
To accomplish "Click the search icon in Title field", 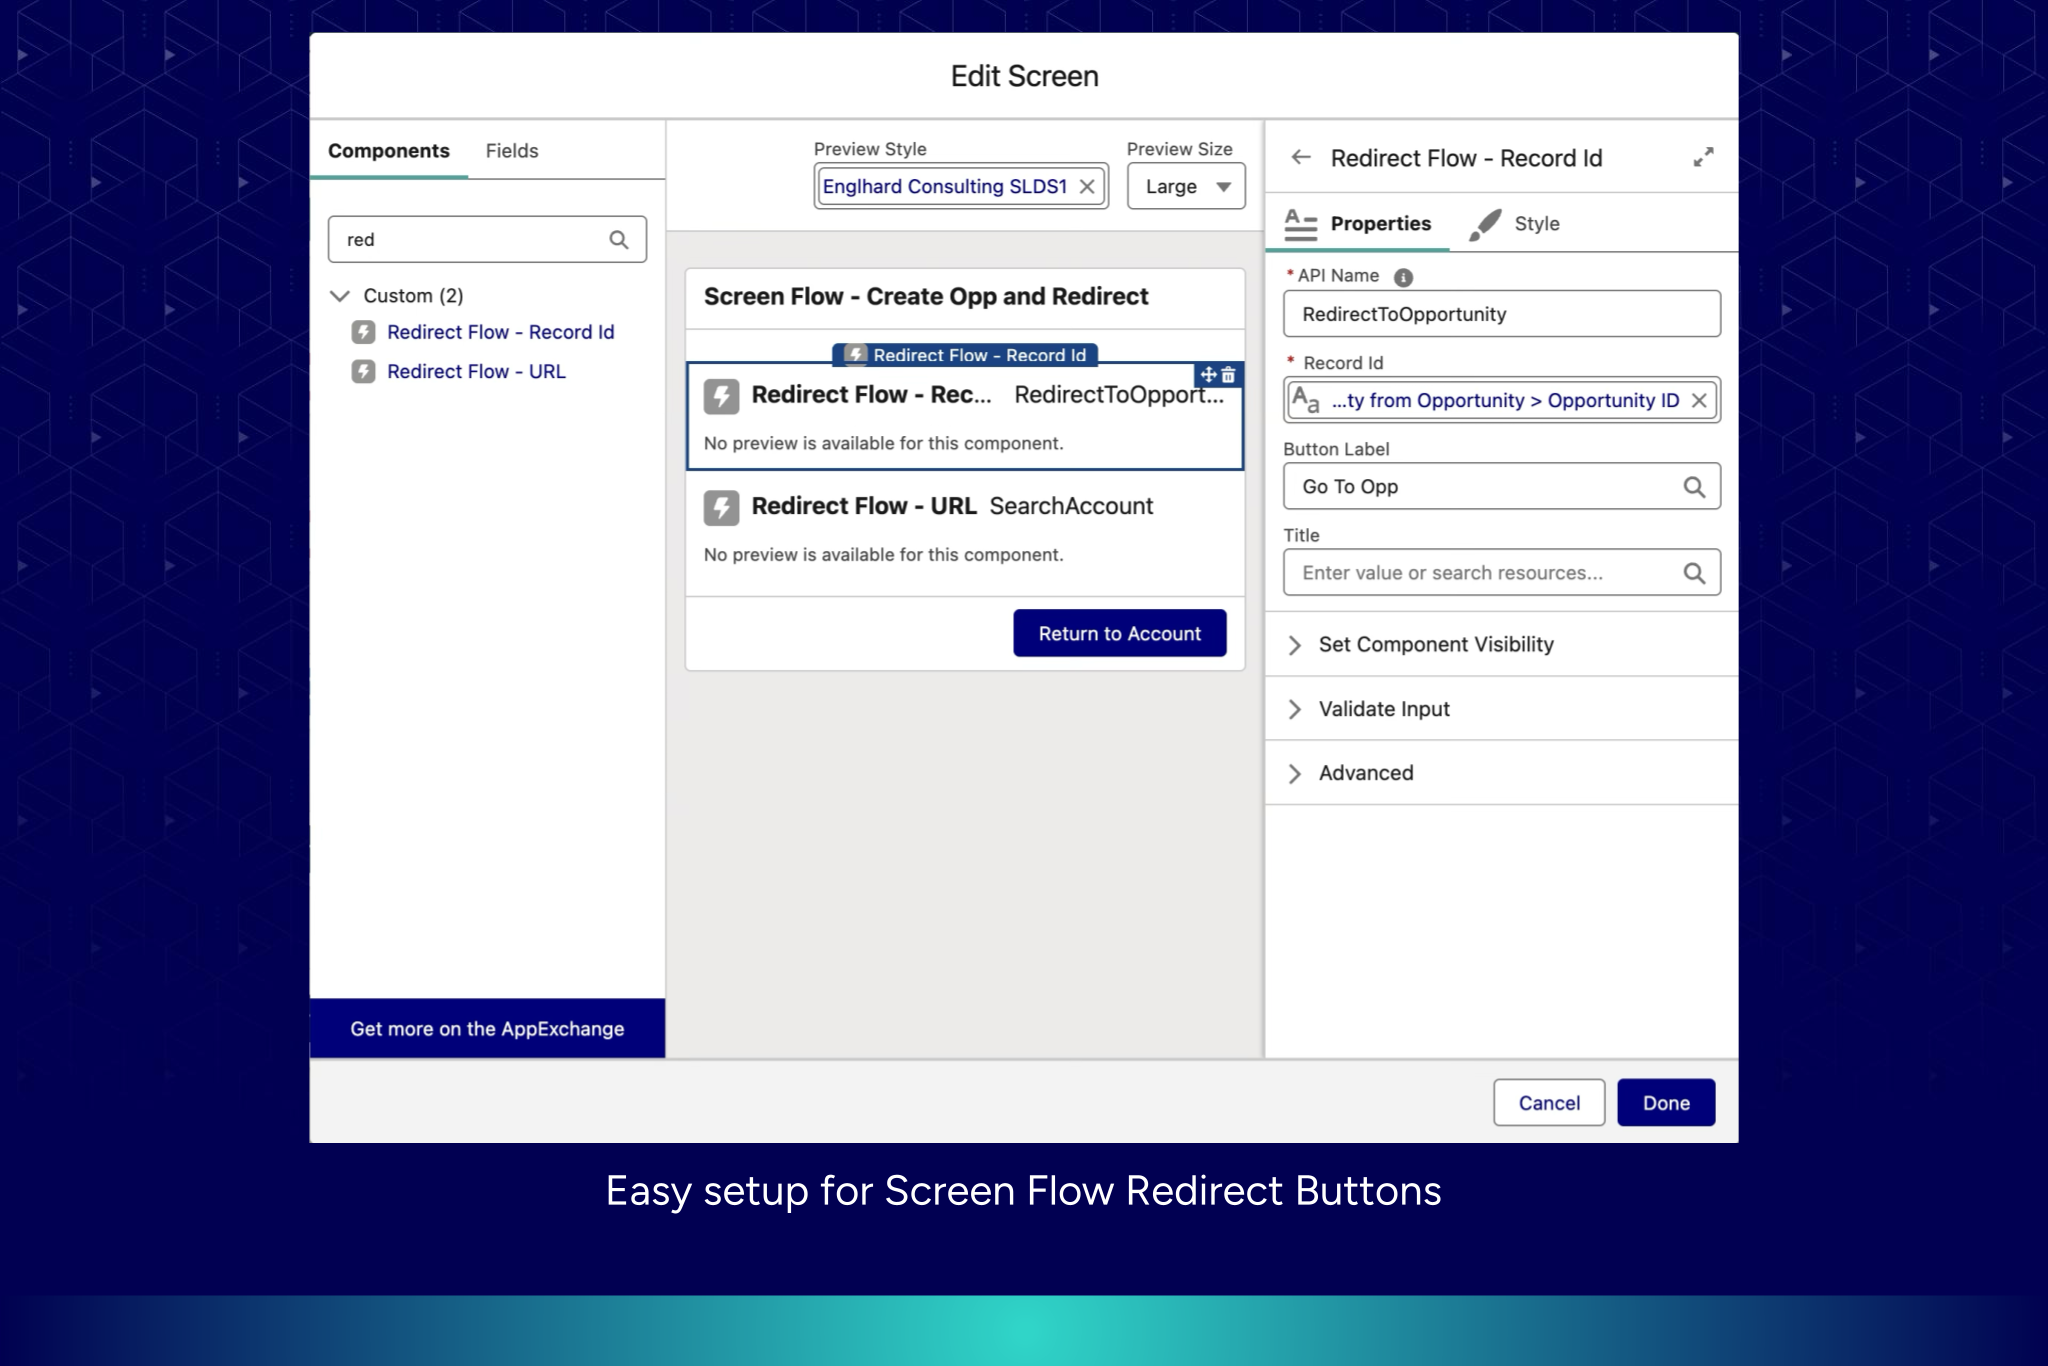I will tap(1694, 573).
